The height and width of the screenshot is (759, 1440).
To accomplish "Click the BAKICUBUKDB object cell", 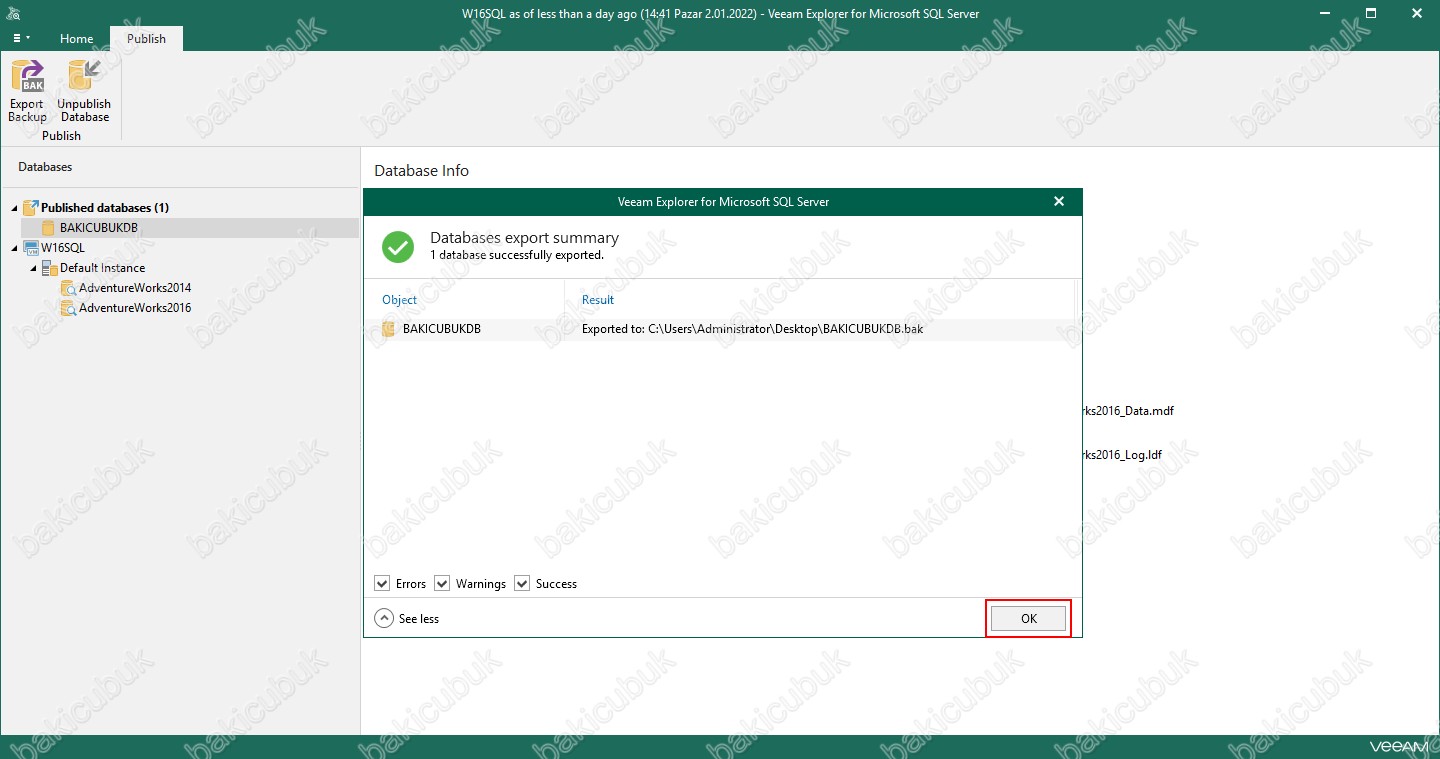I will tap(441, 329).
